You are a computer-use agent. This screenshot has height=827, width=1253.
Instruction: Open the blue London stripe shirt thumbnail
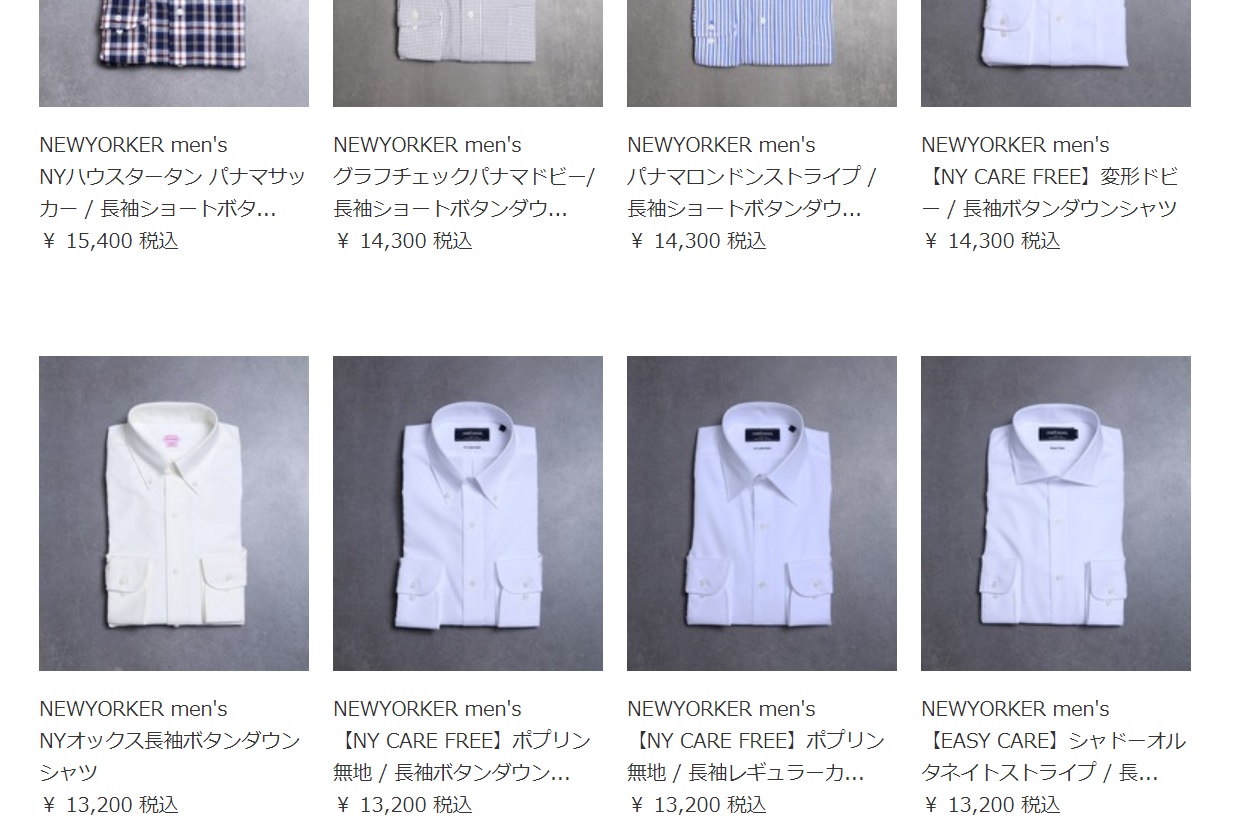coord(762,53)
